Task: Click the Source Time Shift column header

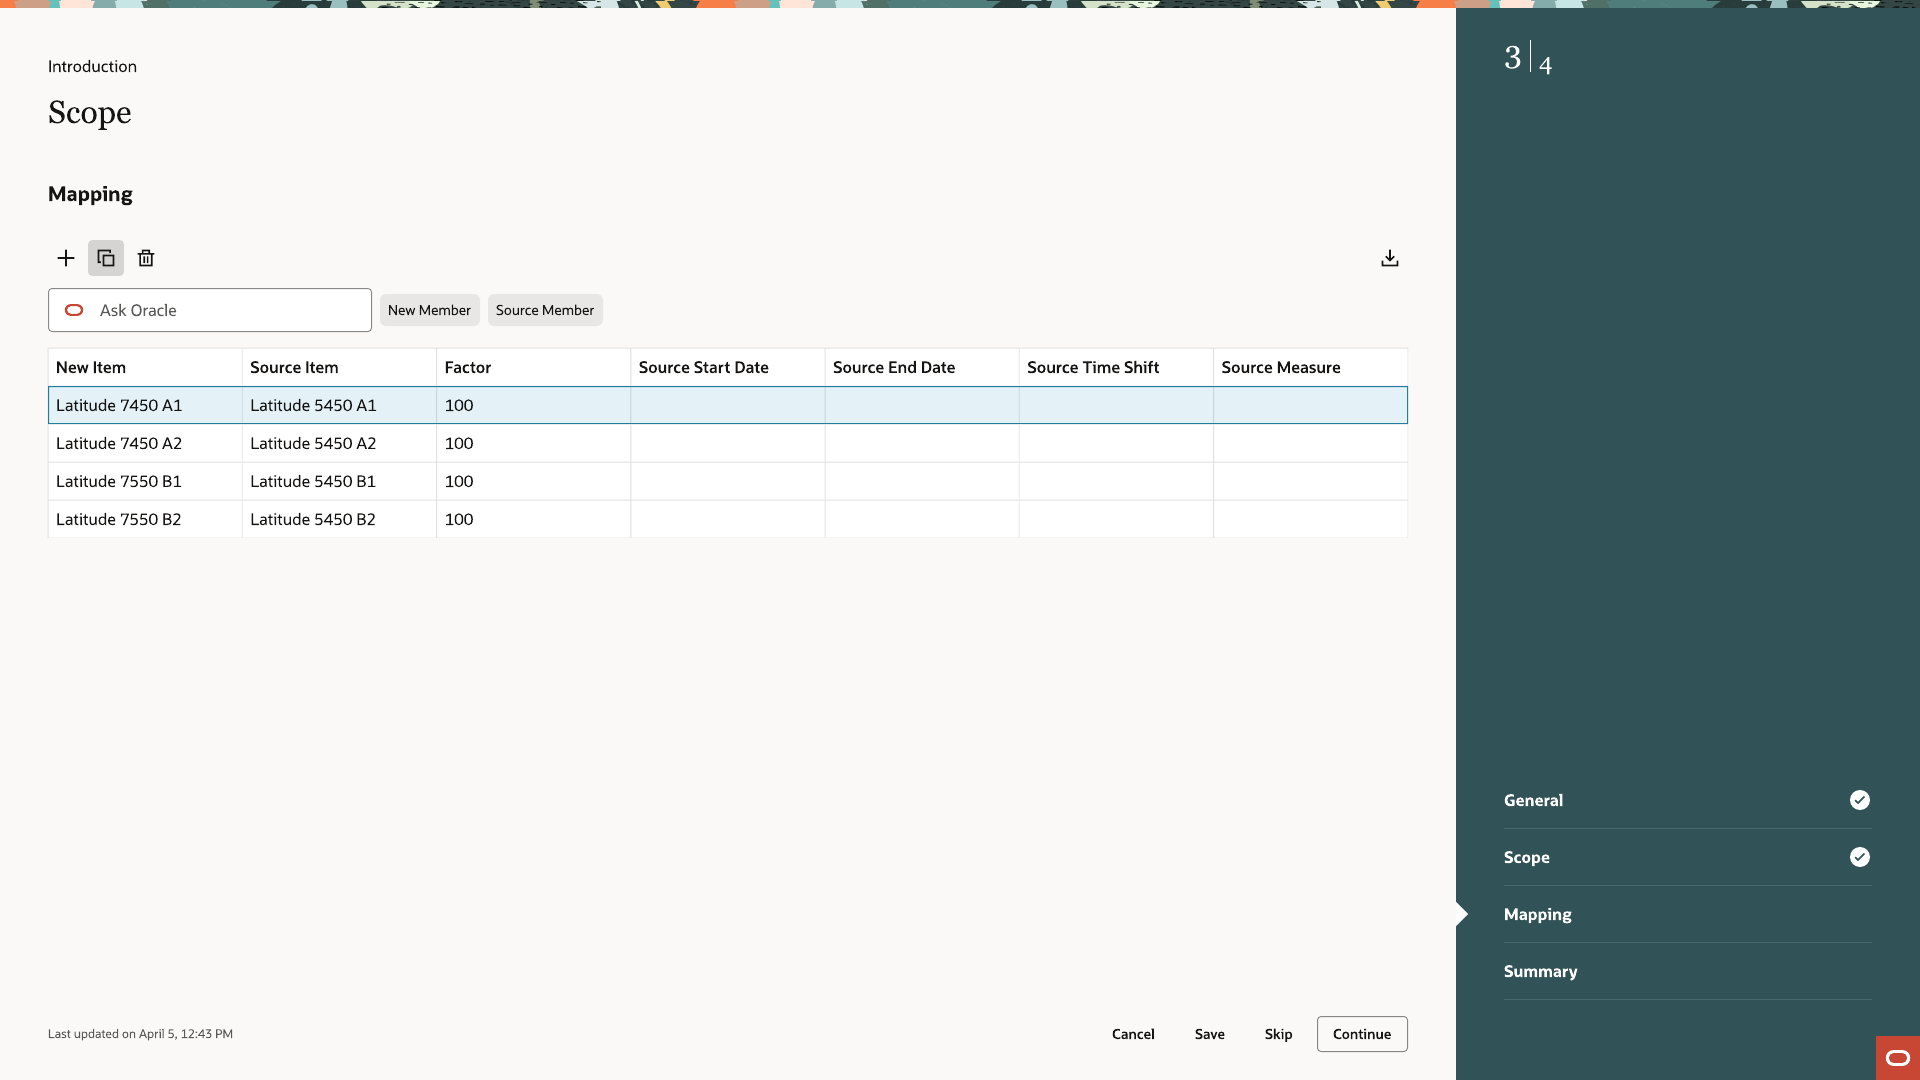Action: [1116, 367]
